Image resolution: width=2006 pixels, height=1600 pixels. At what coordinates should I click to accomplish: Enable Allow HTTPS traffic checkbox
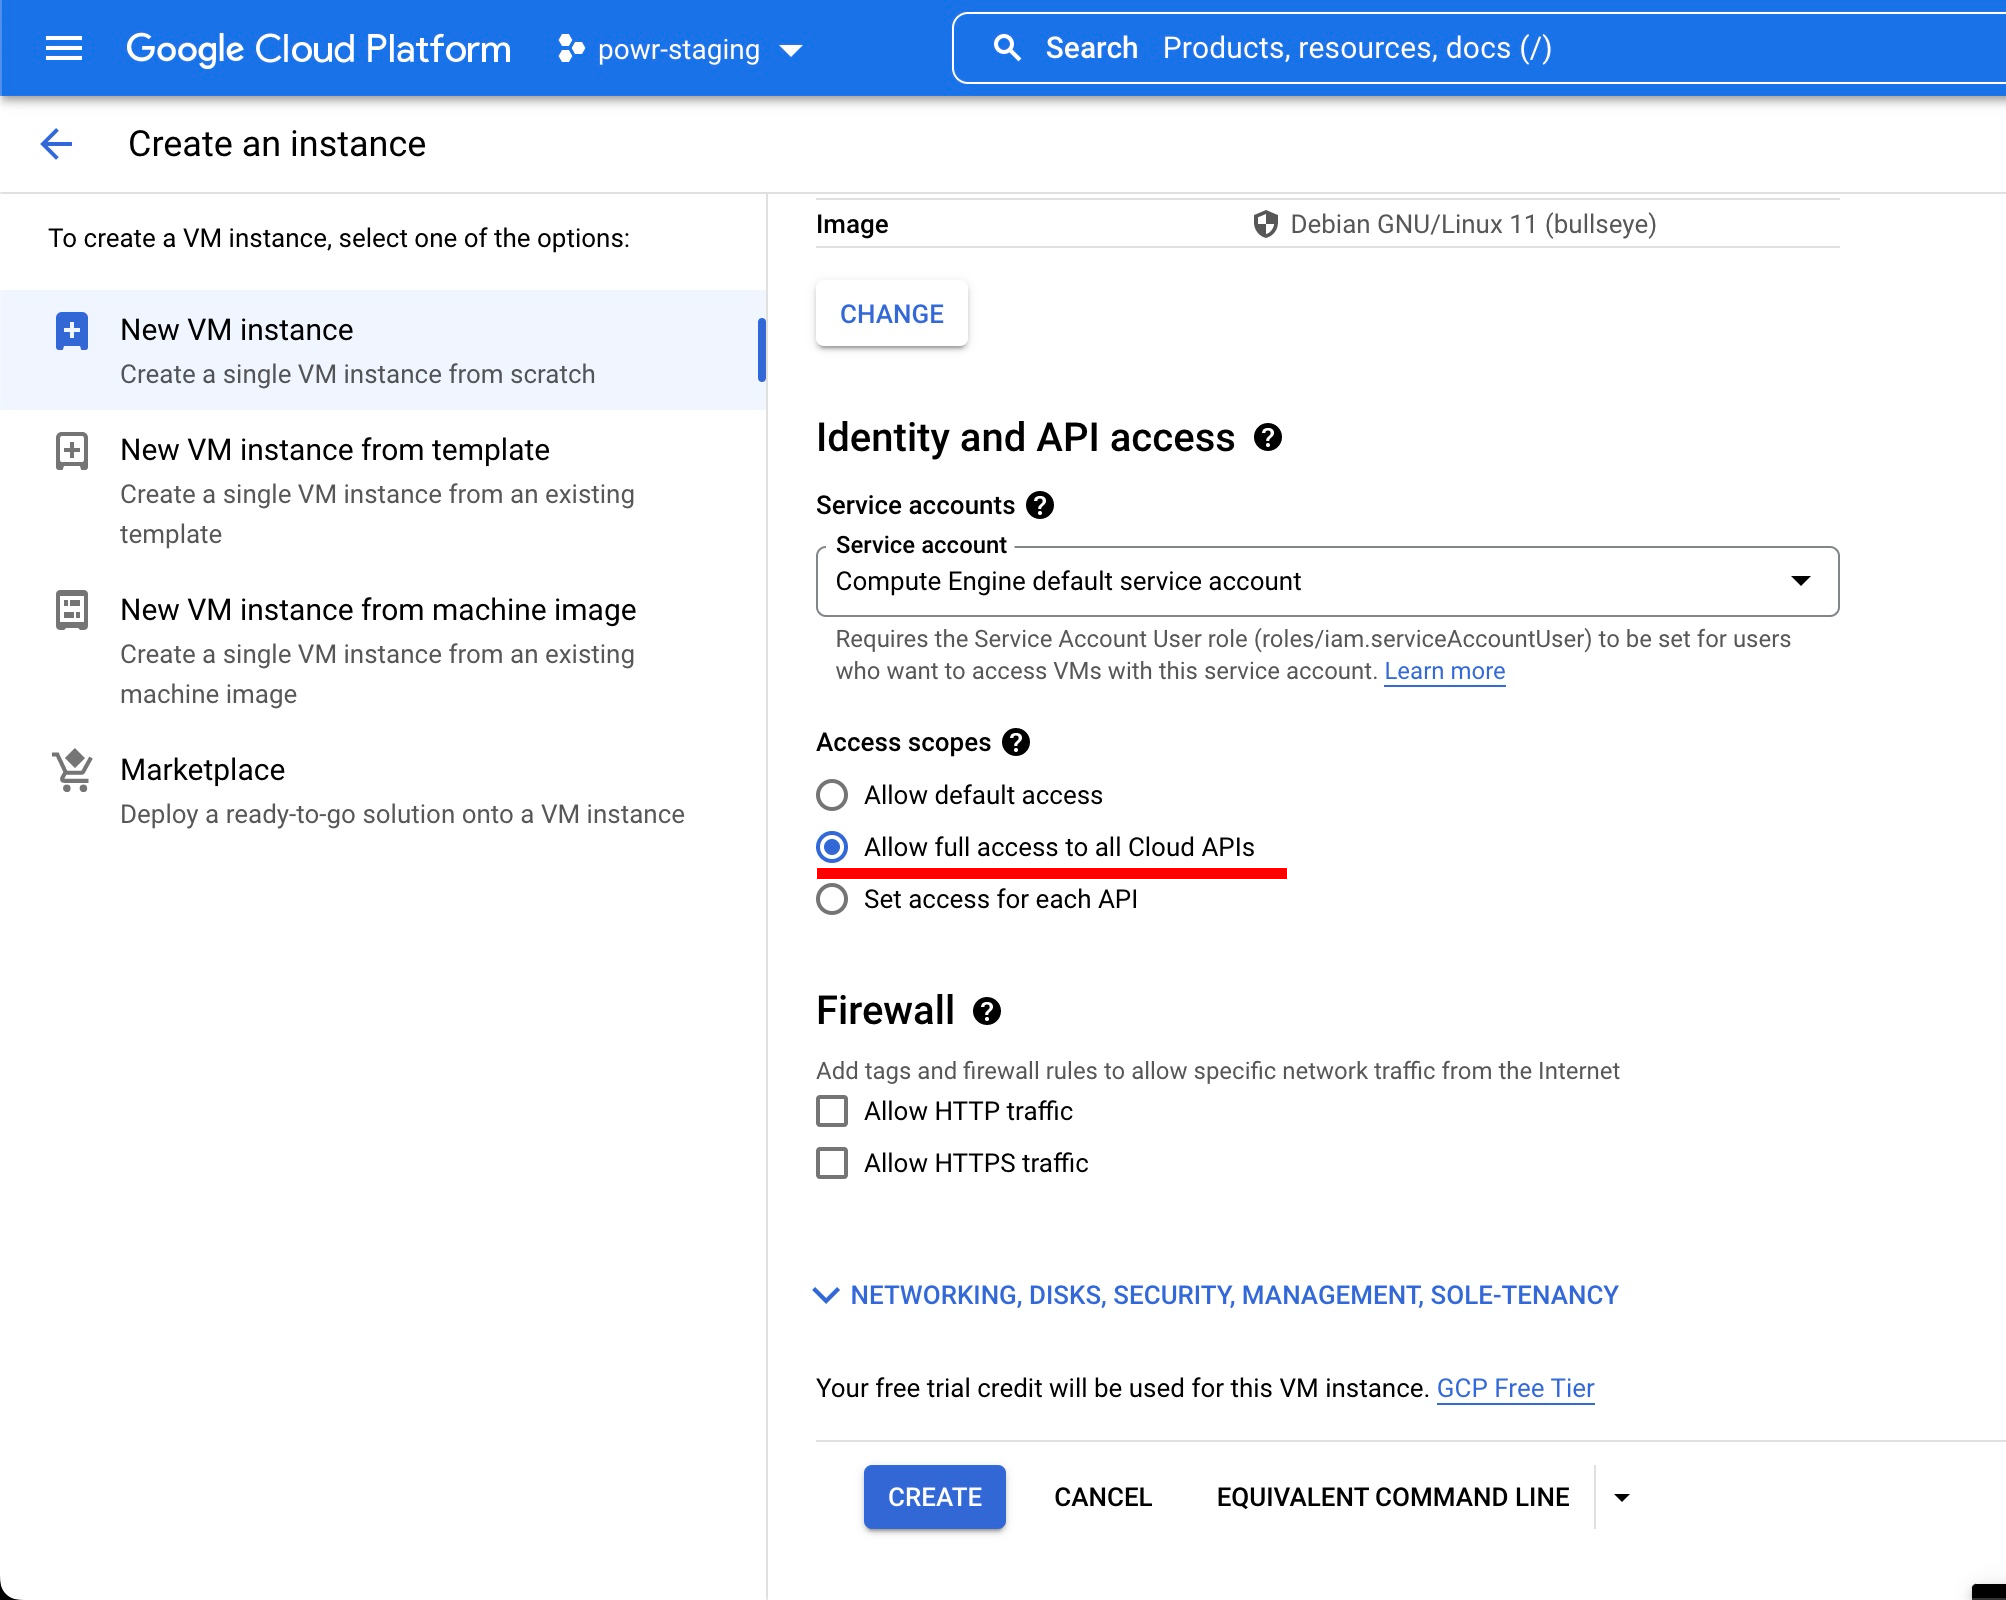(832, 1163)
